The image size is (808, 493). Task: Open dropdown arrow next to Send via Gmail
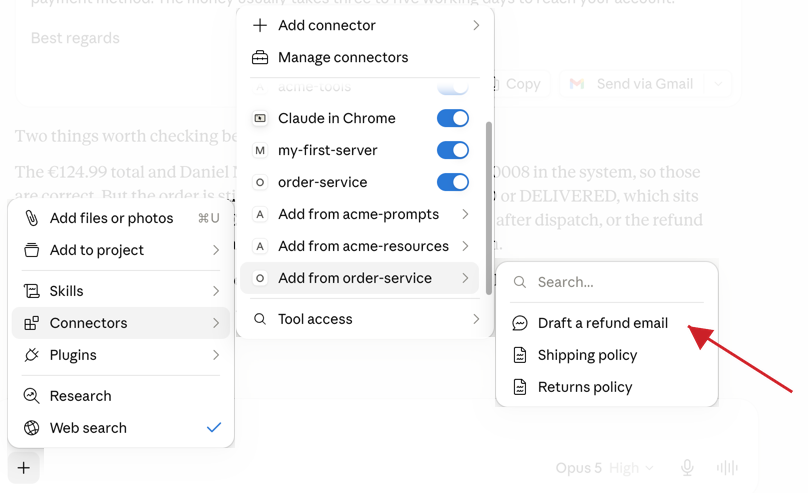pos(718,84)
